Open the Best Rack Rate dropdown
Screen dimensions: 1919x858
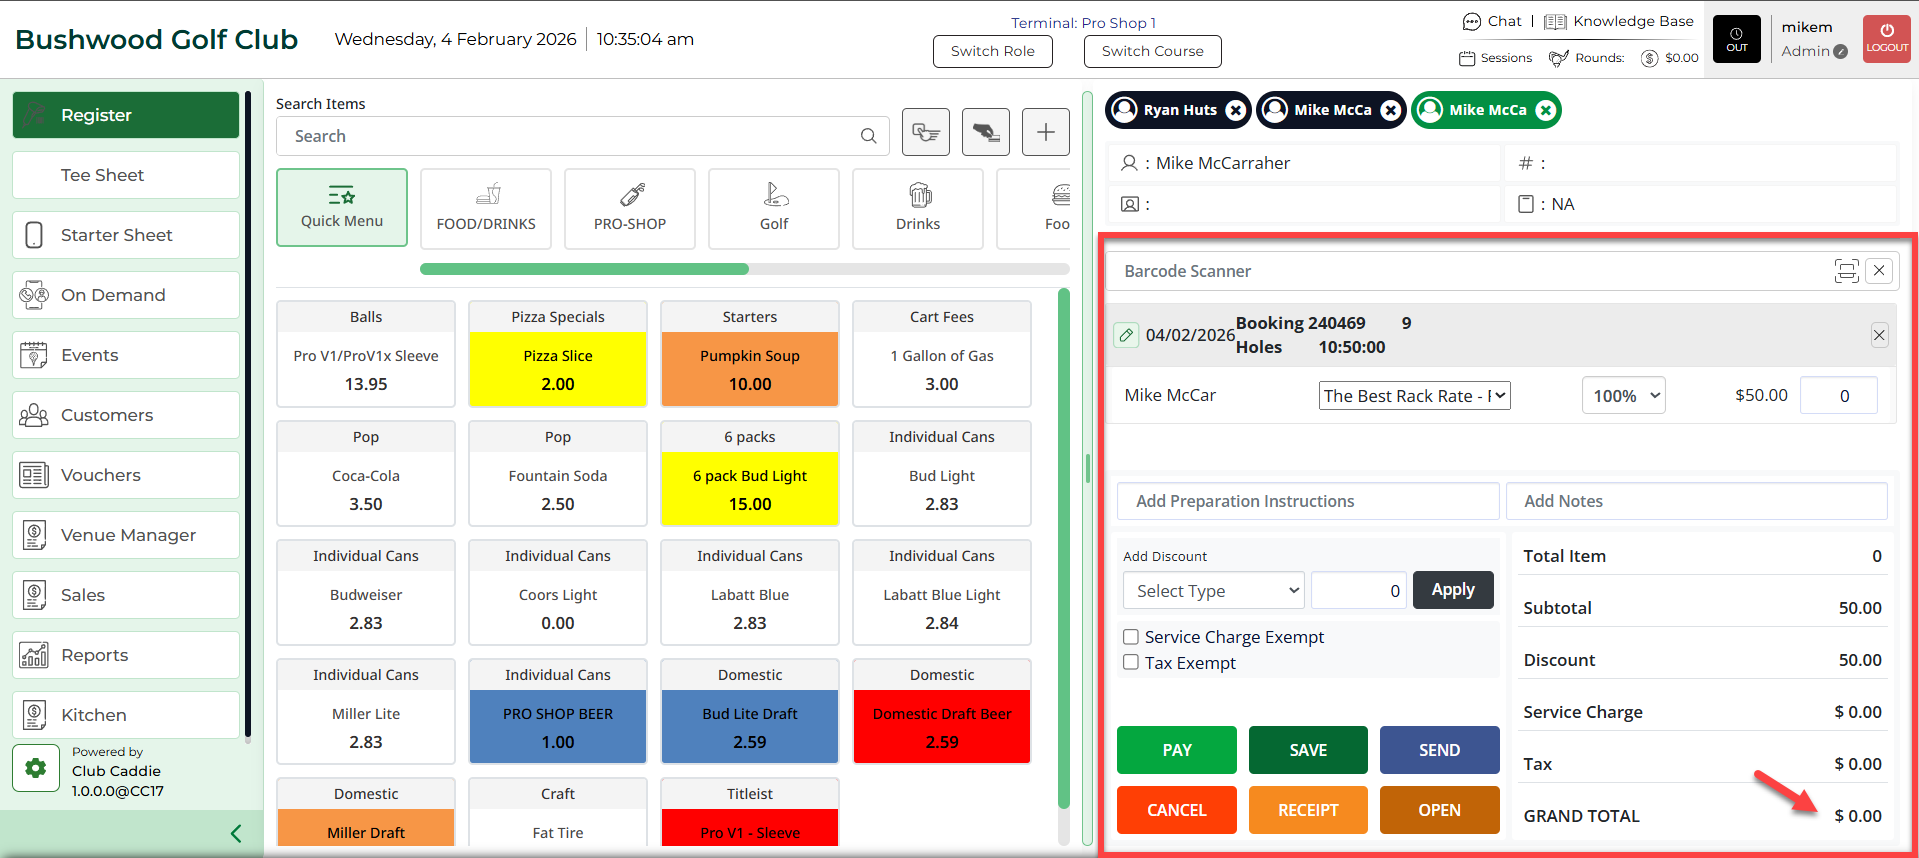[x=1414, y=396]
